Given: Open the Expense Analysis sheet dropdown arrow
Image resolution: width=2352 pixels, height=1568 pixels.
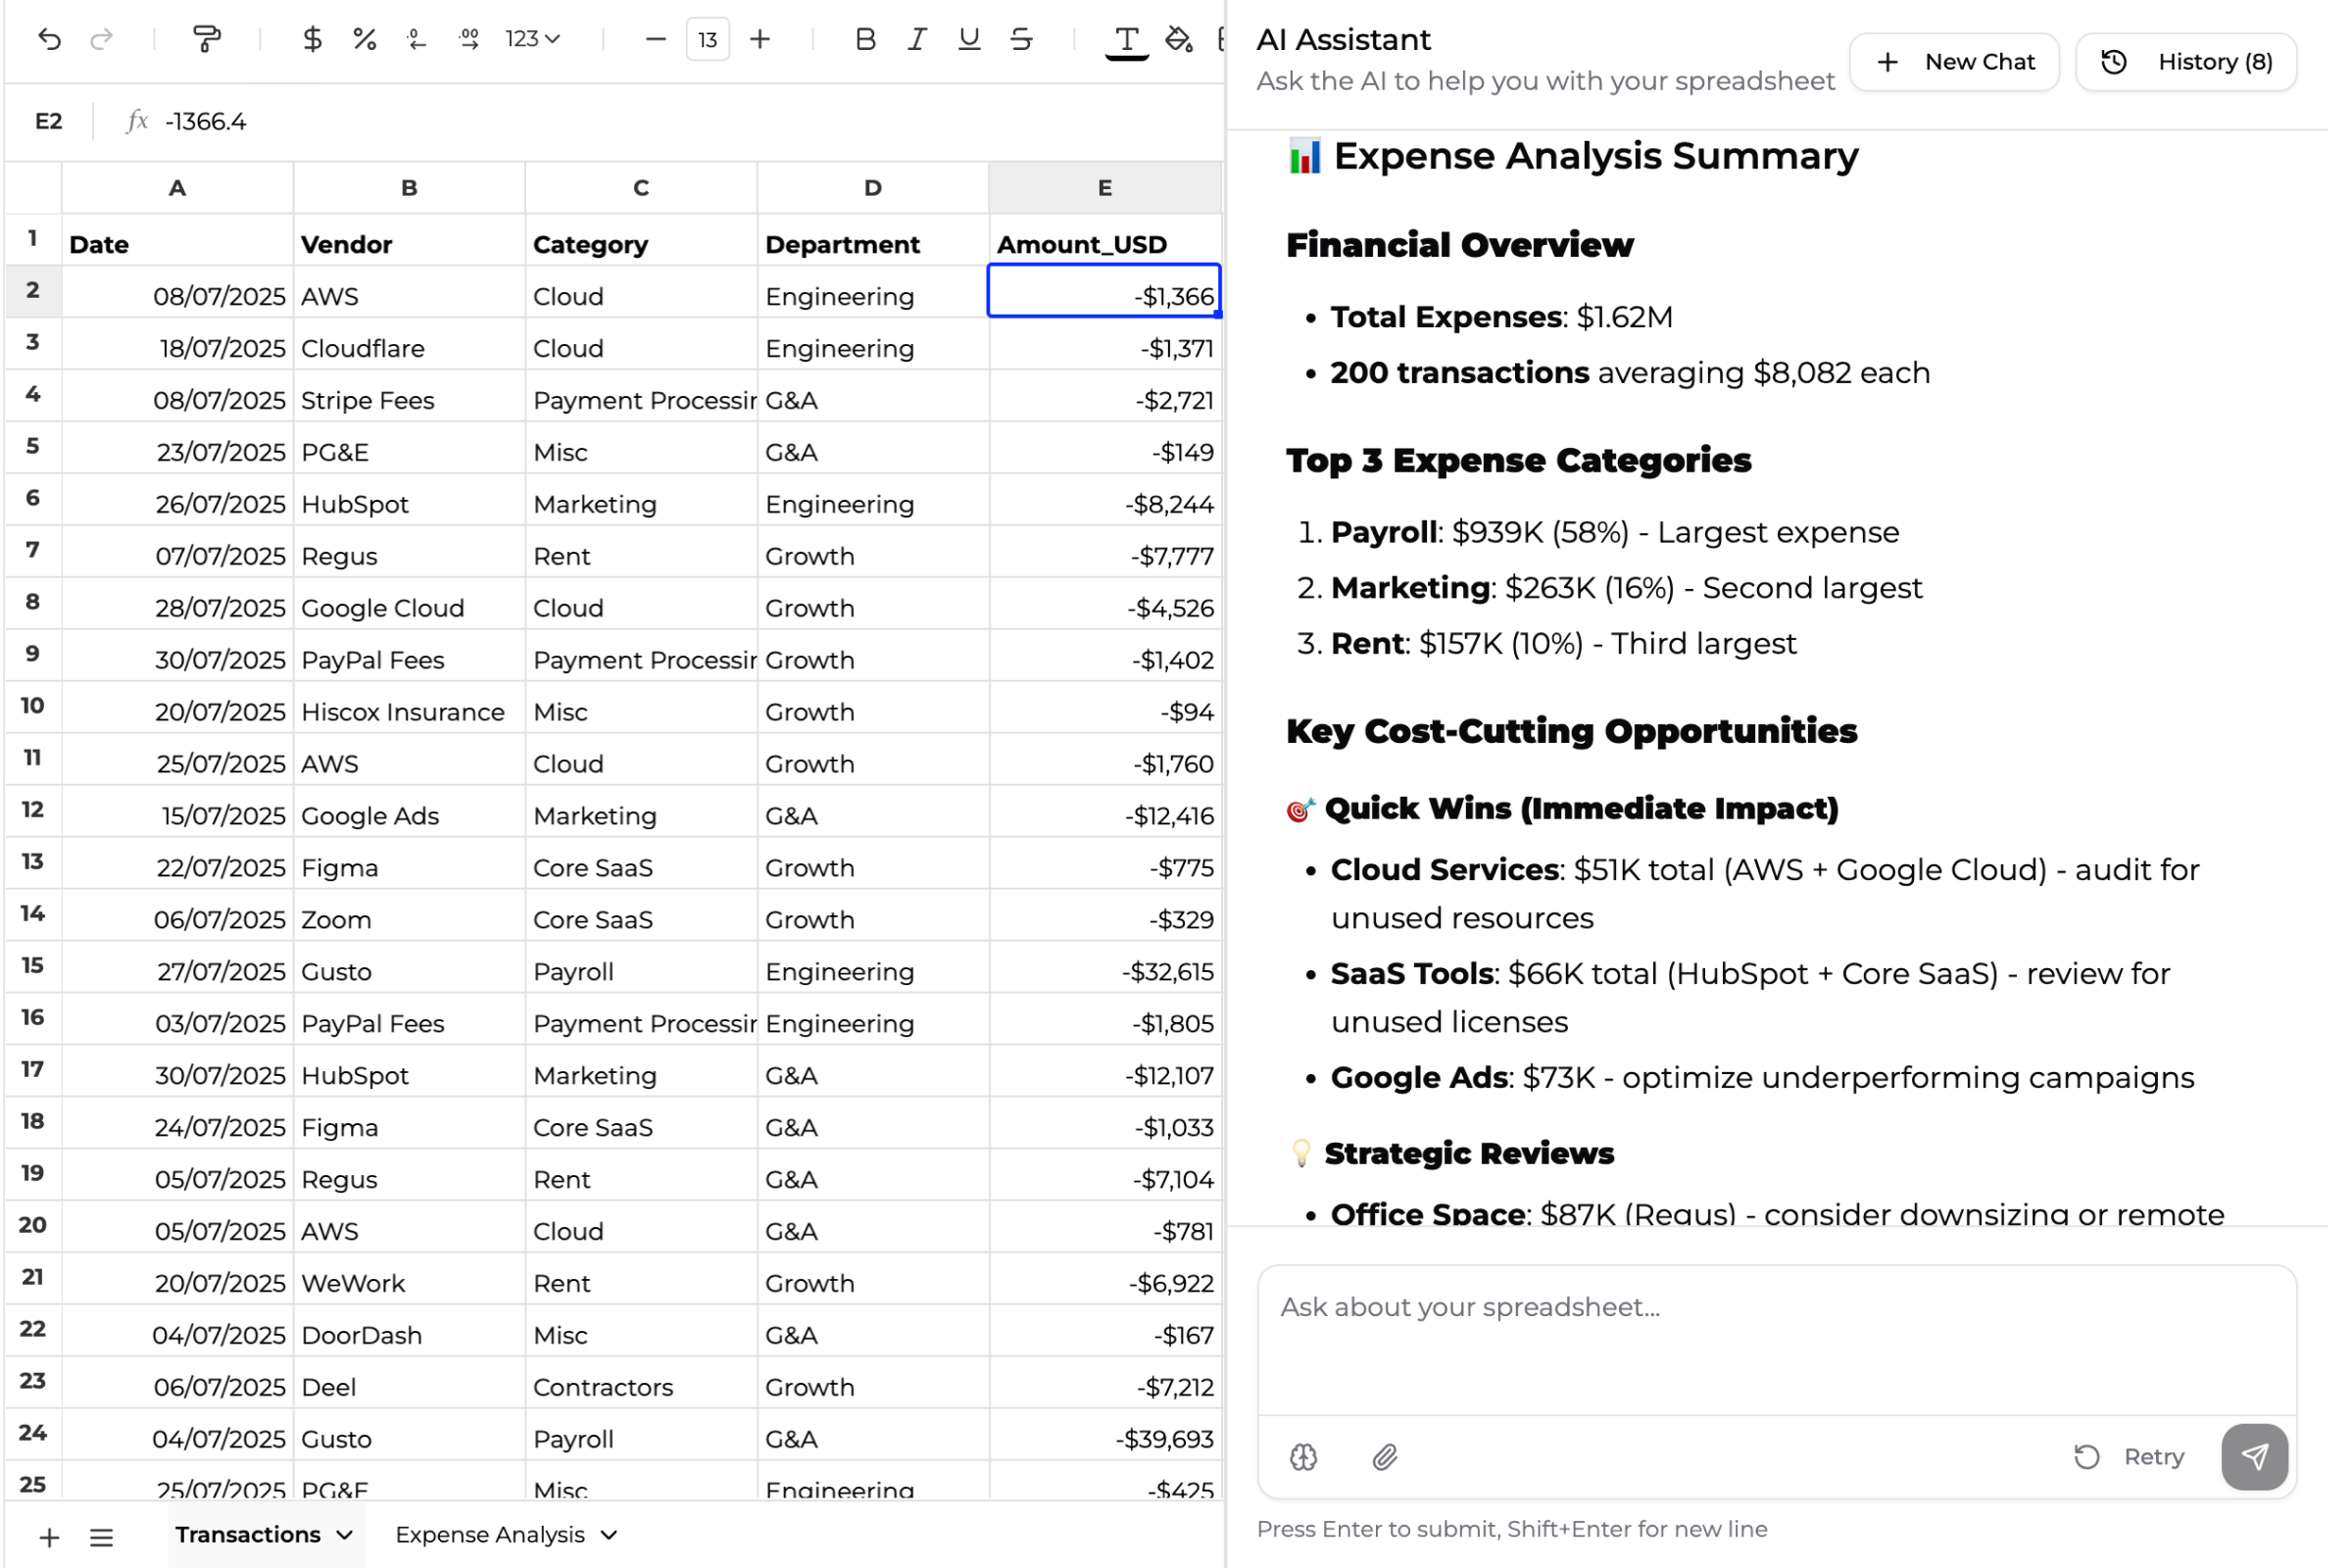Looking at the screenshot, I should tap(607, 1535).
